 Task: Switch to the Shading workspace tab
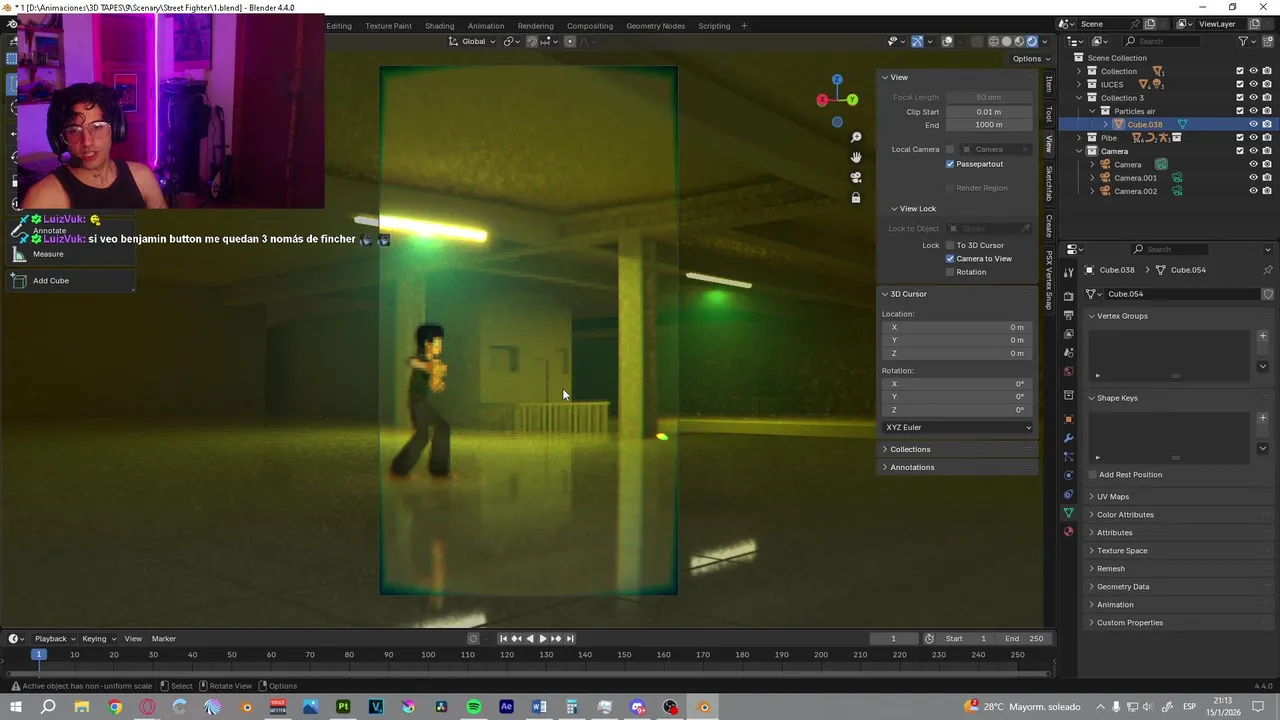[x=439, y=26]
